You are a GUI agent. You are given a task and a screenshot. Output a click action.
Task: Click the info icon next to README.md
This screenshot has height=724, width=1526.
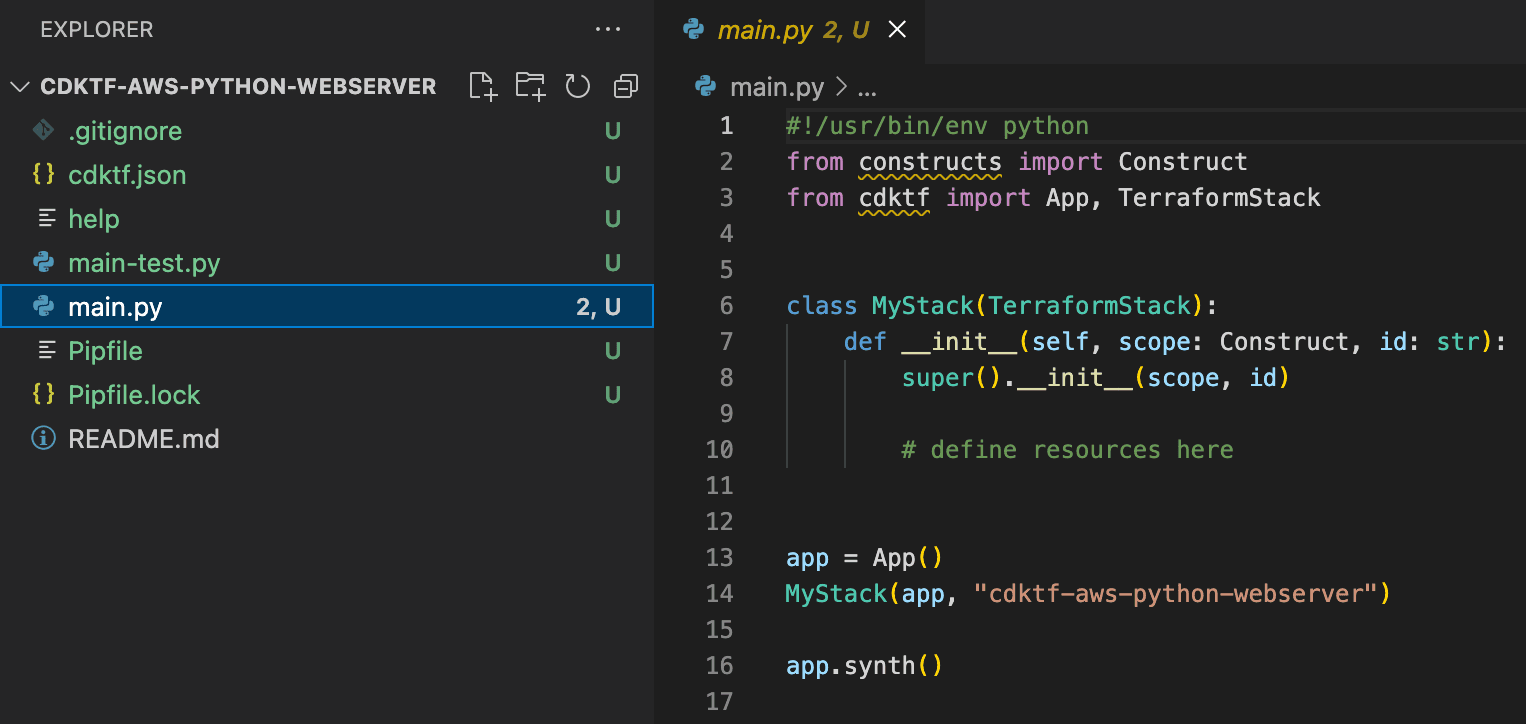point(44,438)
